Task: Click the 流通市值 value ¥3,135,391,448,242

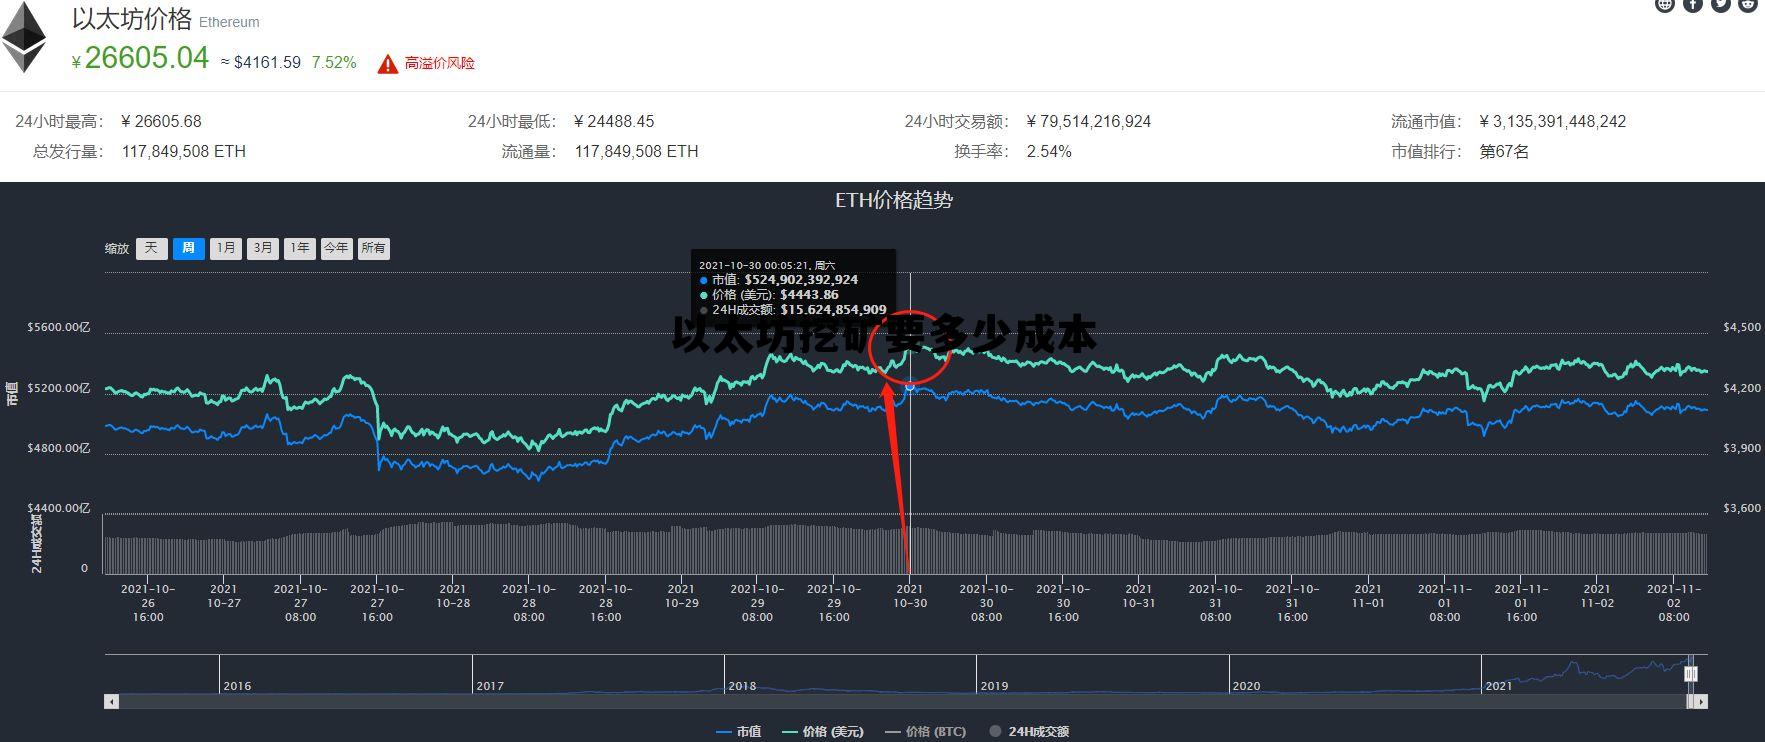Action: coord(1553,121)
